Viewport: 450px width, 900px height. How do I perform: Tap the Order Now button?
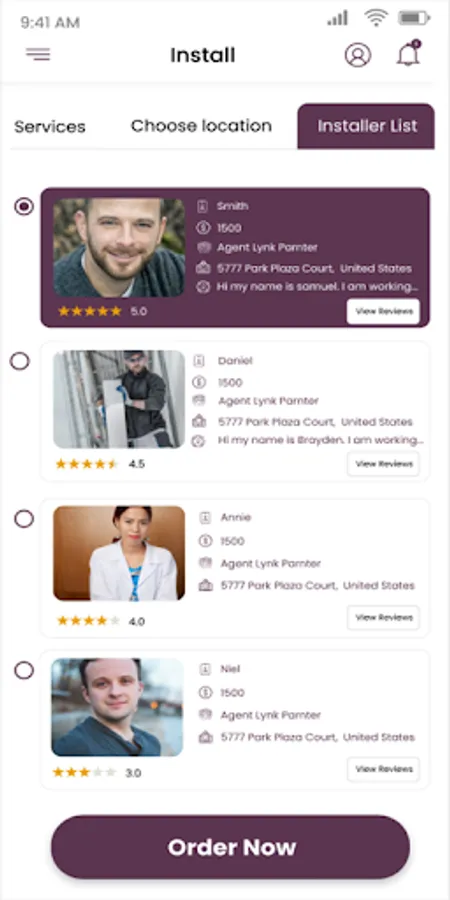coord(231,847)
